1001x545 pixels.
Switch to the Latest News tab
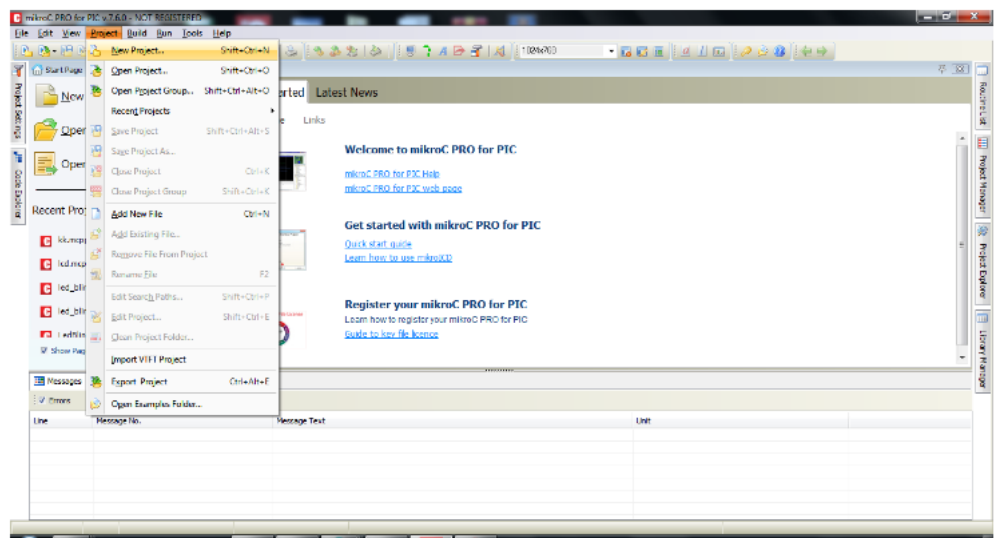click(346, 92)
